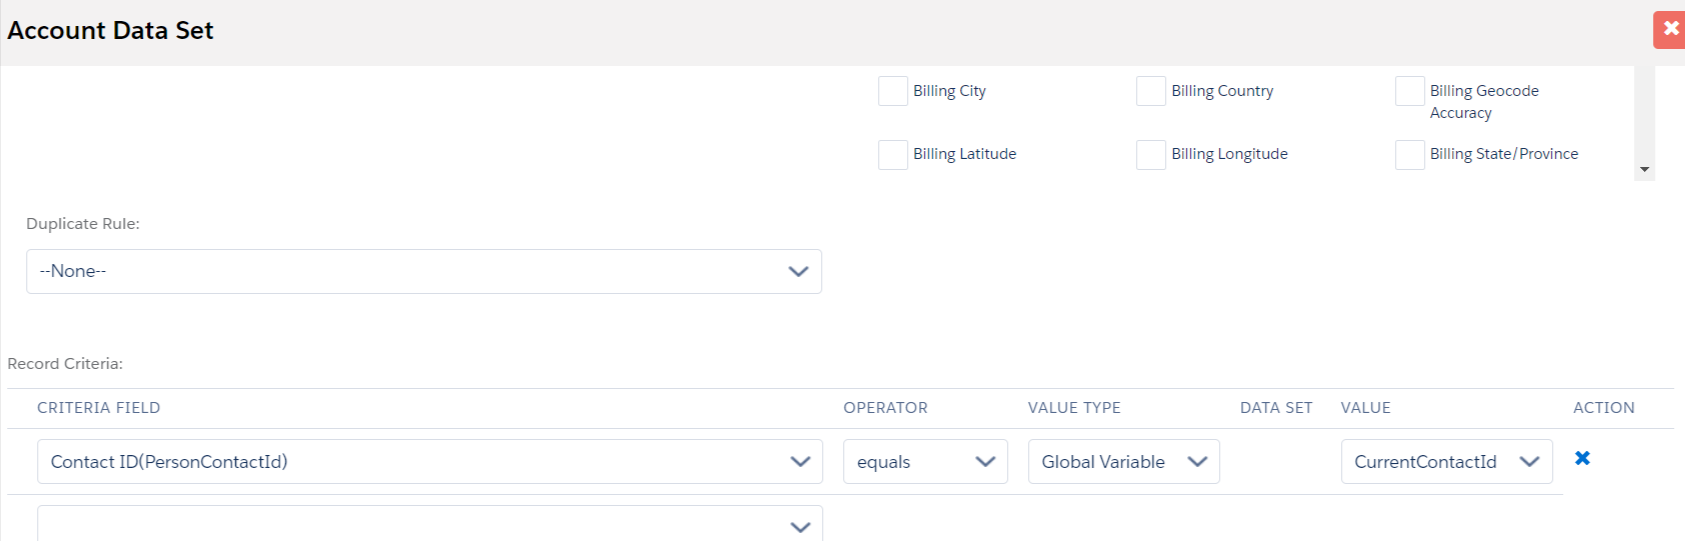Toggle the Billing Longitude checkbox

pos(1151,155)
